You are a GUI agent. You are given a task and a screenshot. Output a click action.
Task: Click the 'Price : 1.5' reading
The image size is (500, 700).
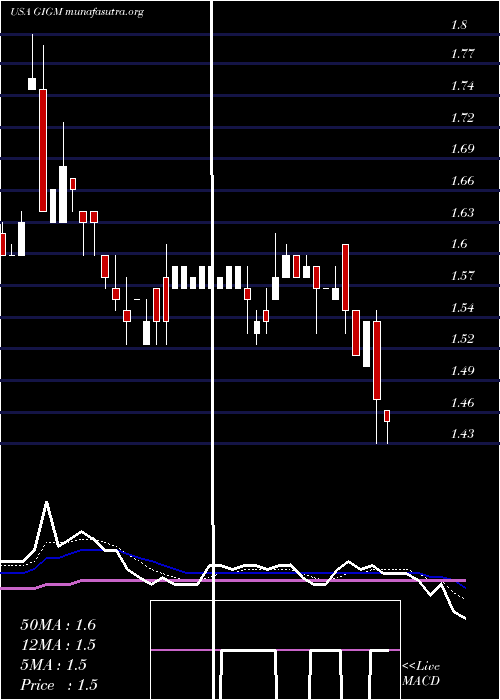[x=59, y=685]
